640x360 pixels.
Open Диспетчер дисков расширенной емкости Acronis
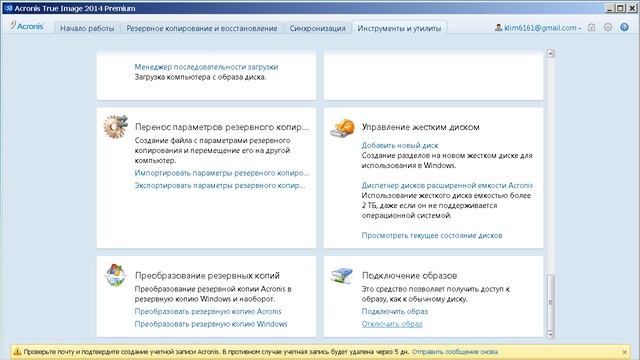tap(447, 185)
